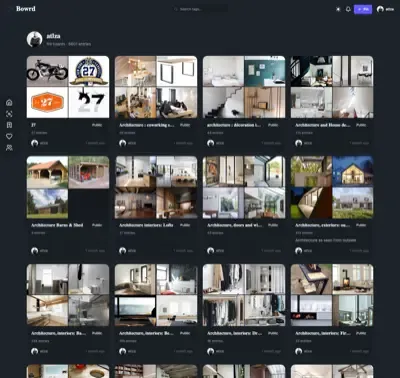
Task: Toggle the sun light/dark theme icon
Action: pos(338,9)
